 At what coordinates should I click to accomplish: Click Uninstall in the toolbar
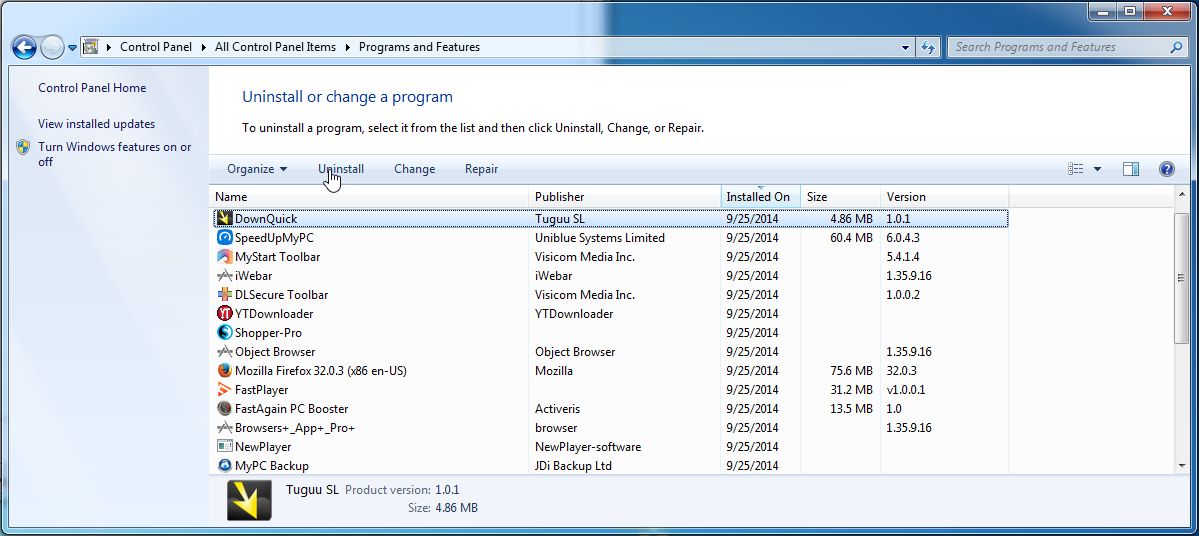click(x=341, y=169)
